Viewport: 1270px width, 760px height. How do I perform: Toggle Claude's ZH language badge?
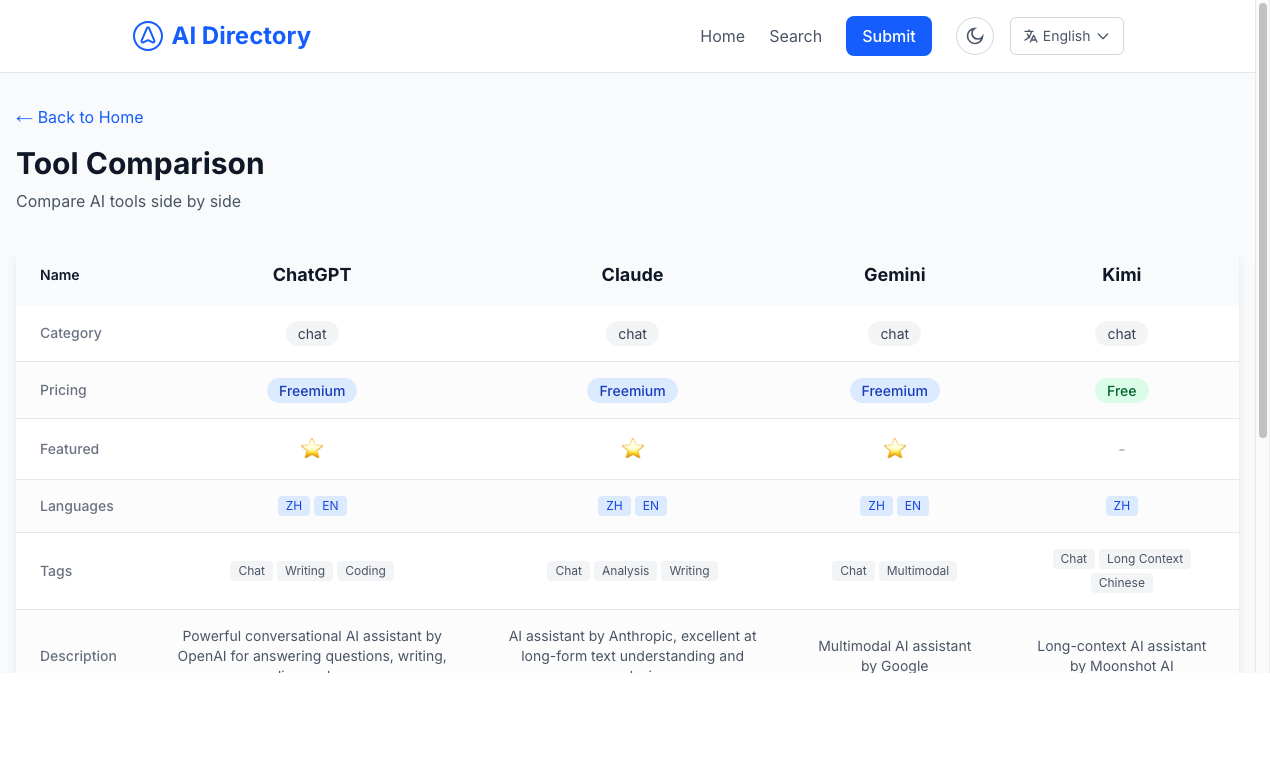coord(614,505)
